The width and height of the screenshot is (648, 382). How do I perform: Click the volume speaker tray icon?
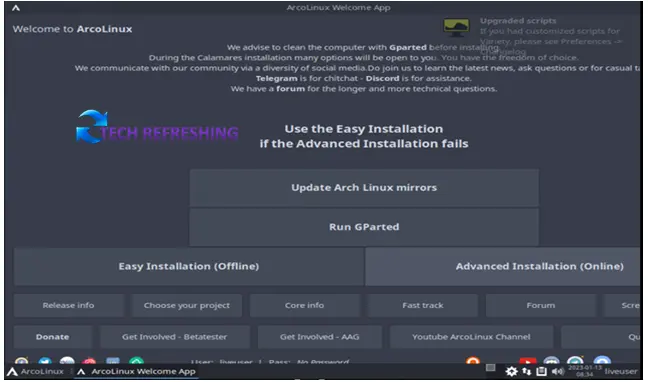click(557, 372)
